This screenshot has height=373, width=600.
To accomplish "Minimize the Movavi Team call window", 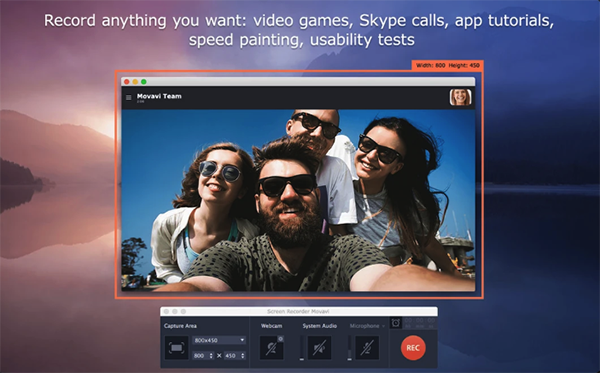I will coord(135,82).
